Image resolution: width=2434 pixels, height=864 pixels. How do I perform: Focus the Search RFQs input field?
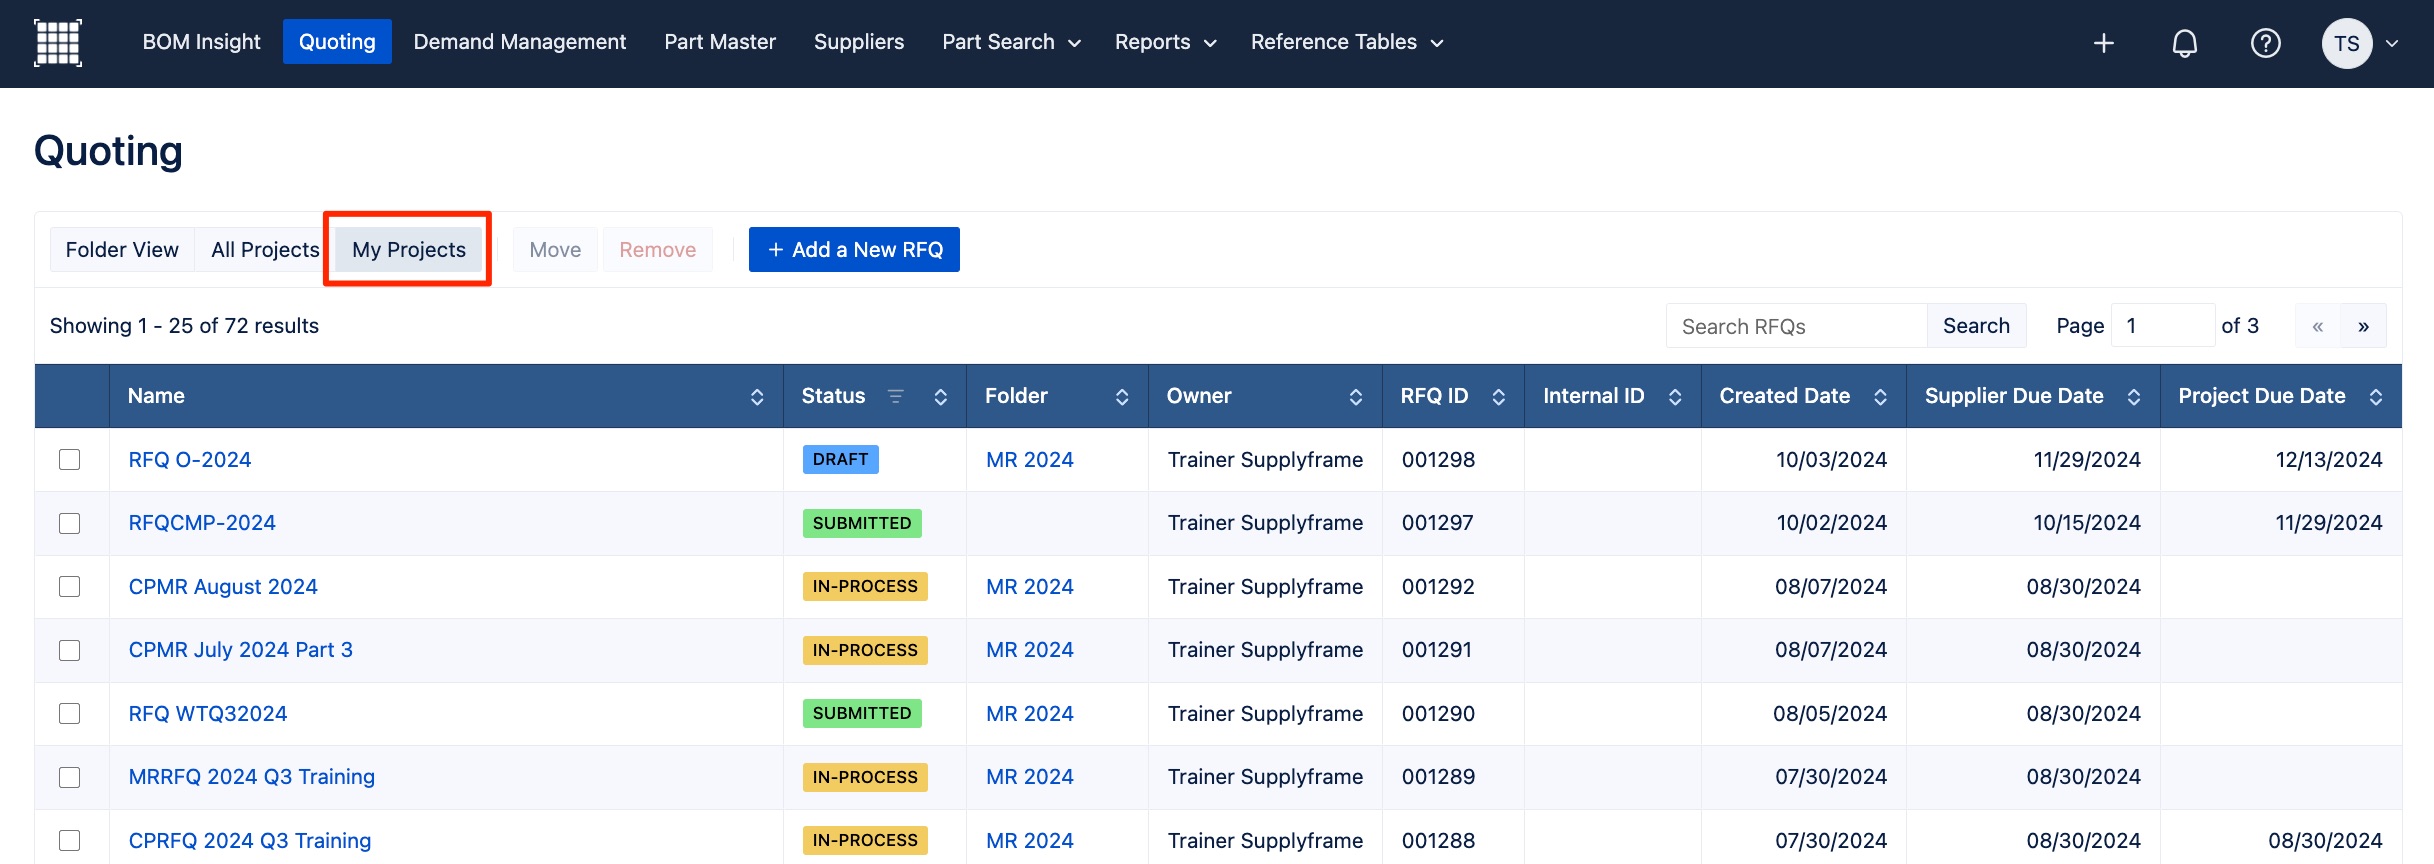pos(1797,326)
